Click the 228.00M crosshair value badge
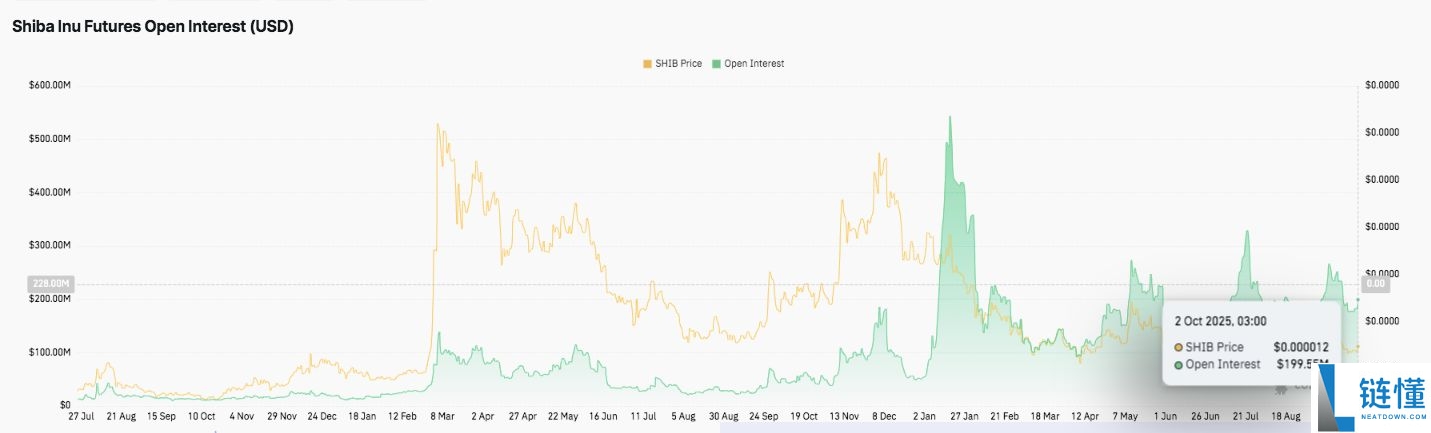The image size is (1431, 433). tap(50, 284)
